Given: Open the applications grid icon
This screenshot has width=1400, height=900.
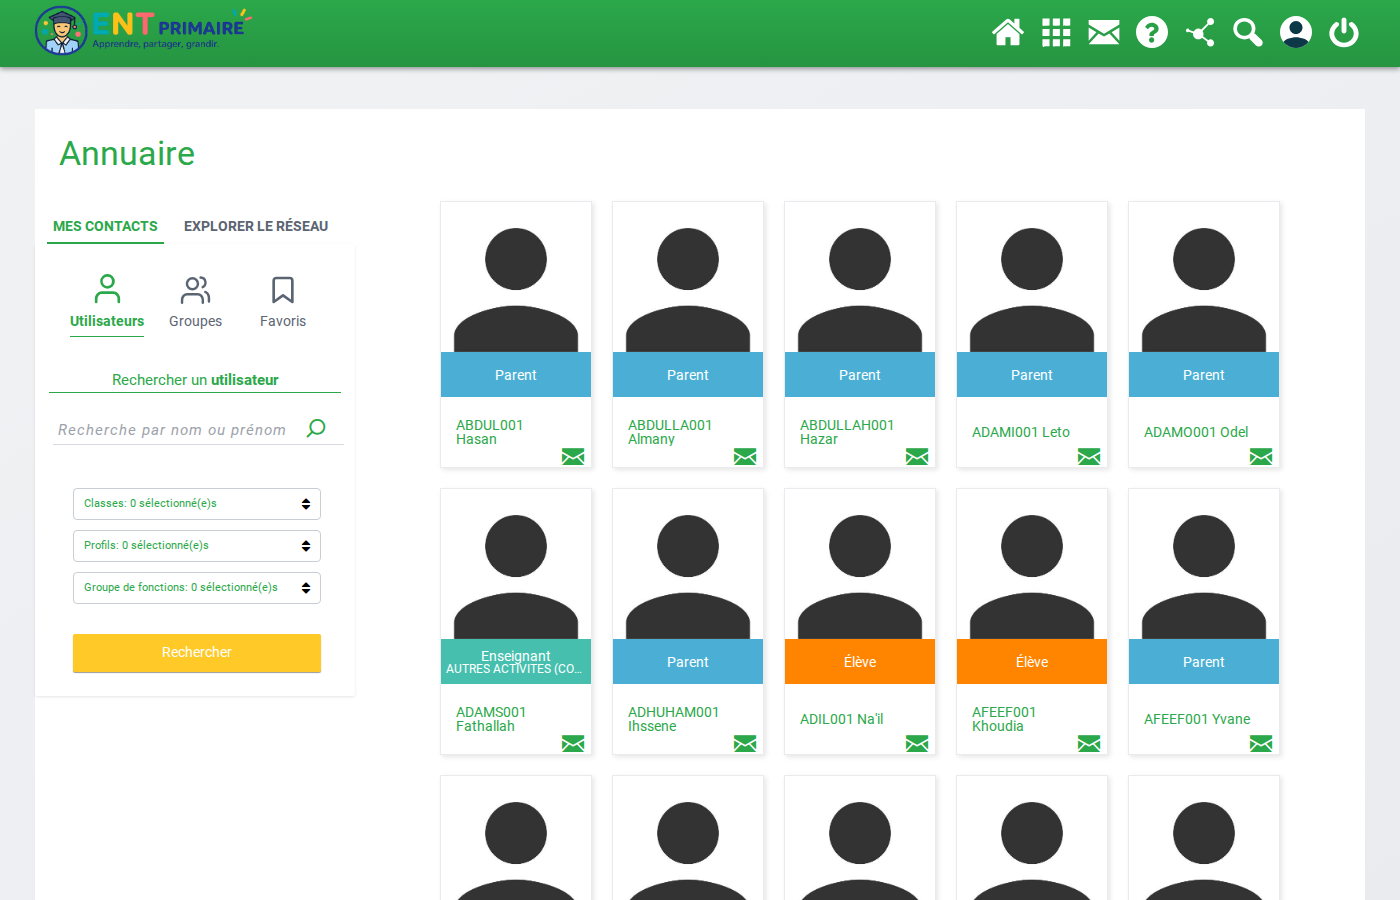Looking at the screenshot, I should coord(1056,33).
